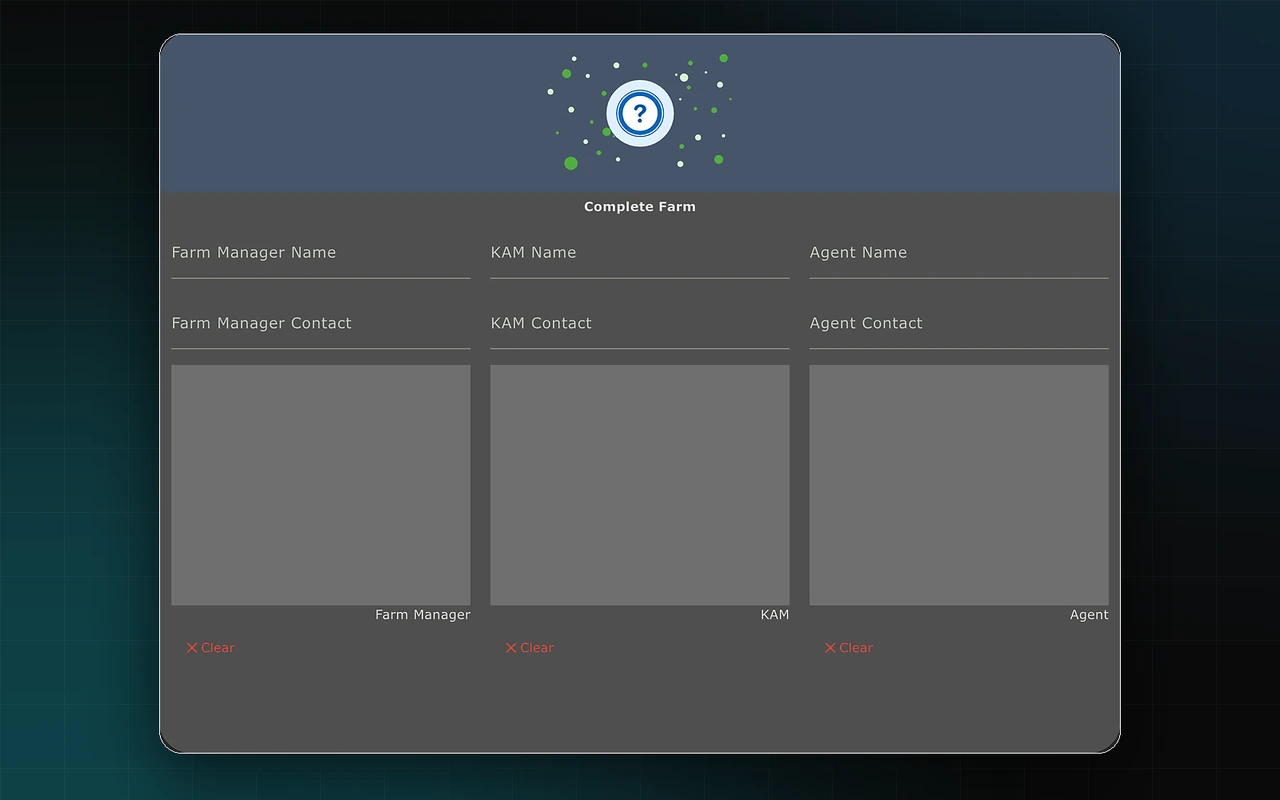Viewport: 1280px width, 800px height.
Task: Clear the KAM signature
Action: [x=529, y=648]
